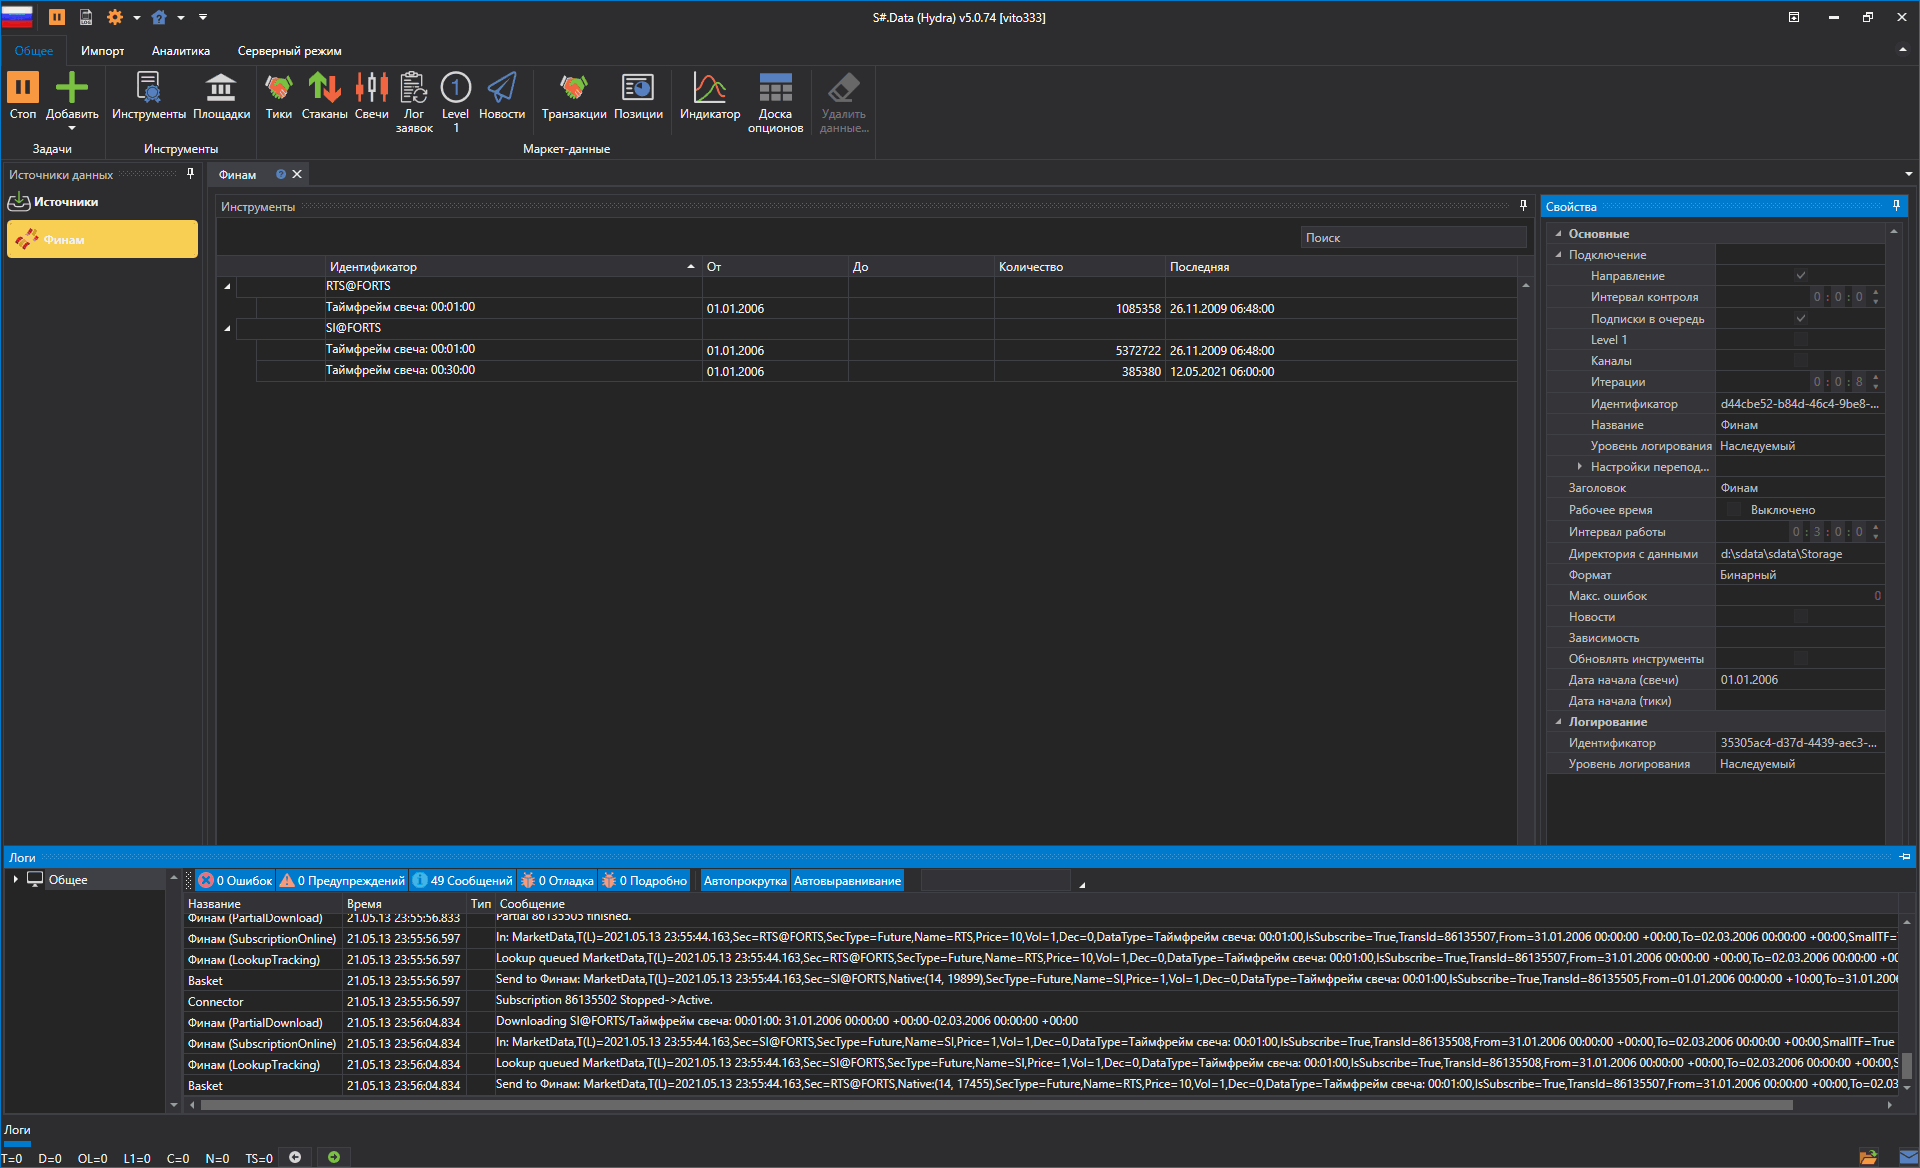
Task: Toggle the Рабочее время checkbox
Action: 1734,510
